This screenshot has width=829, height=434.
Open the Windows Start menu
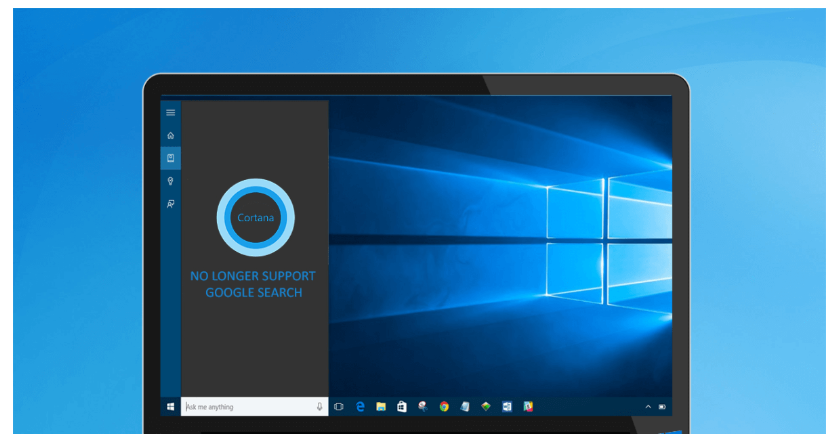click(171, 407)
